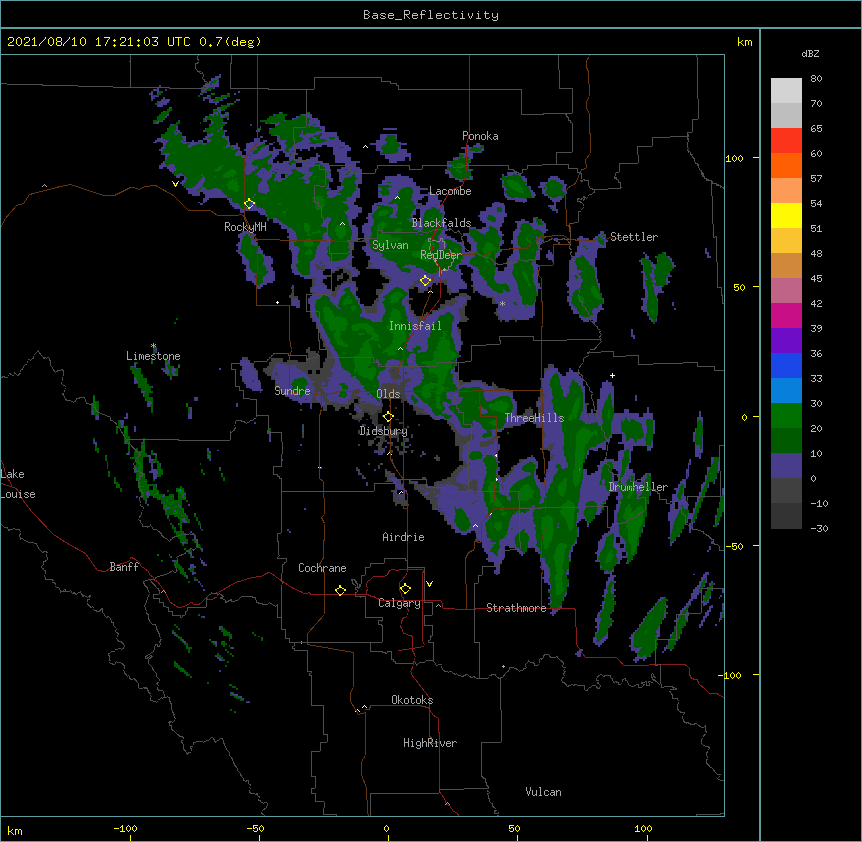Click the yellow diamond marker above RockyMH
Image resolution: width=862 pixels, height=842 pixels.
pyautogui.click(x=249, y=204)
